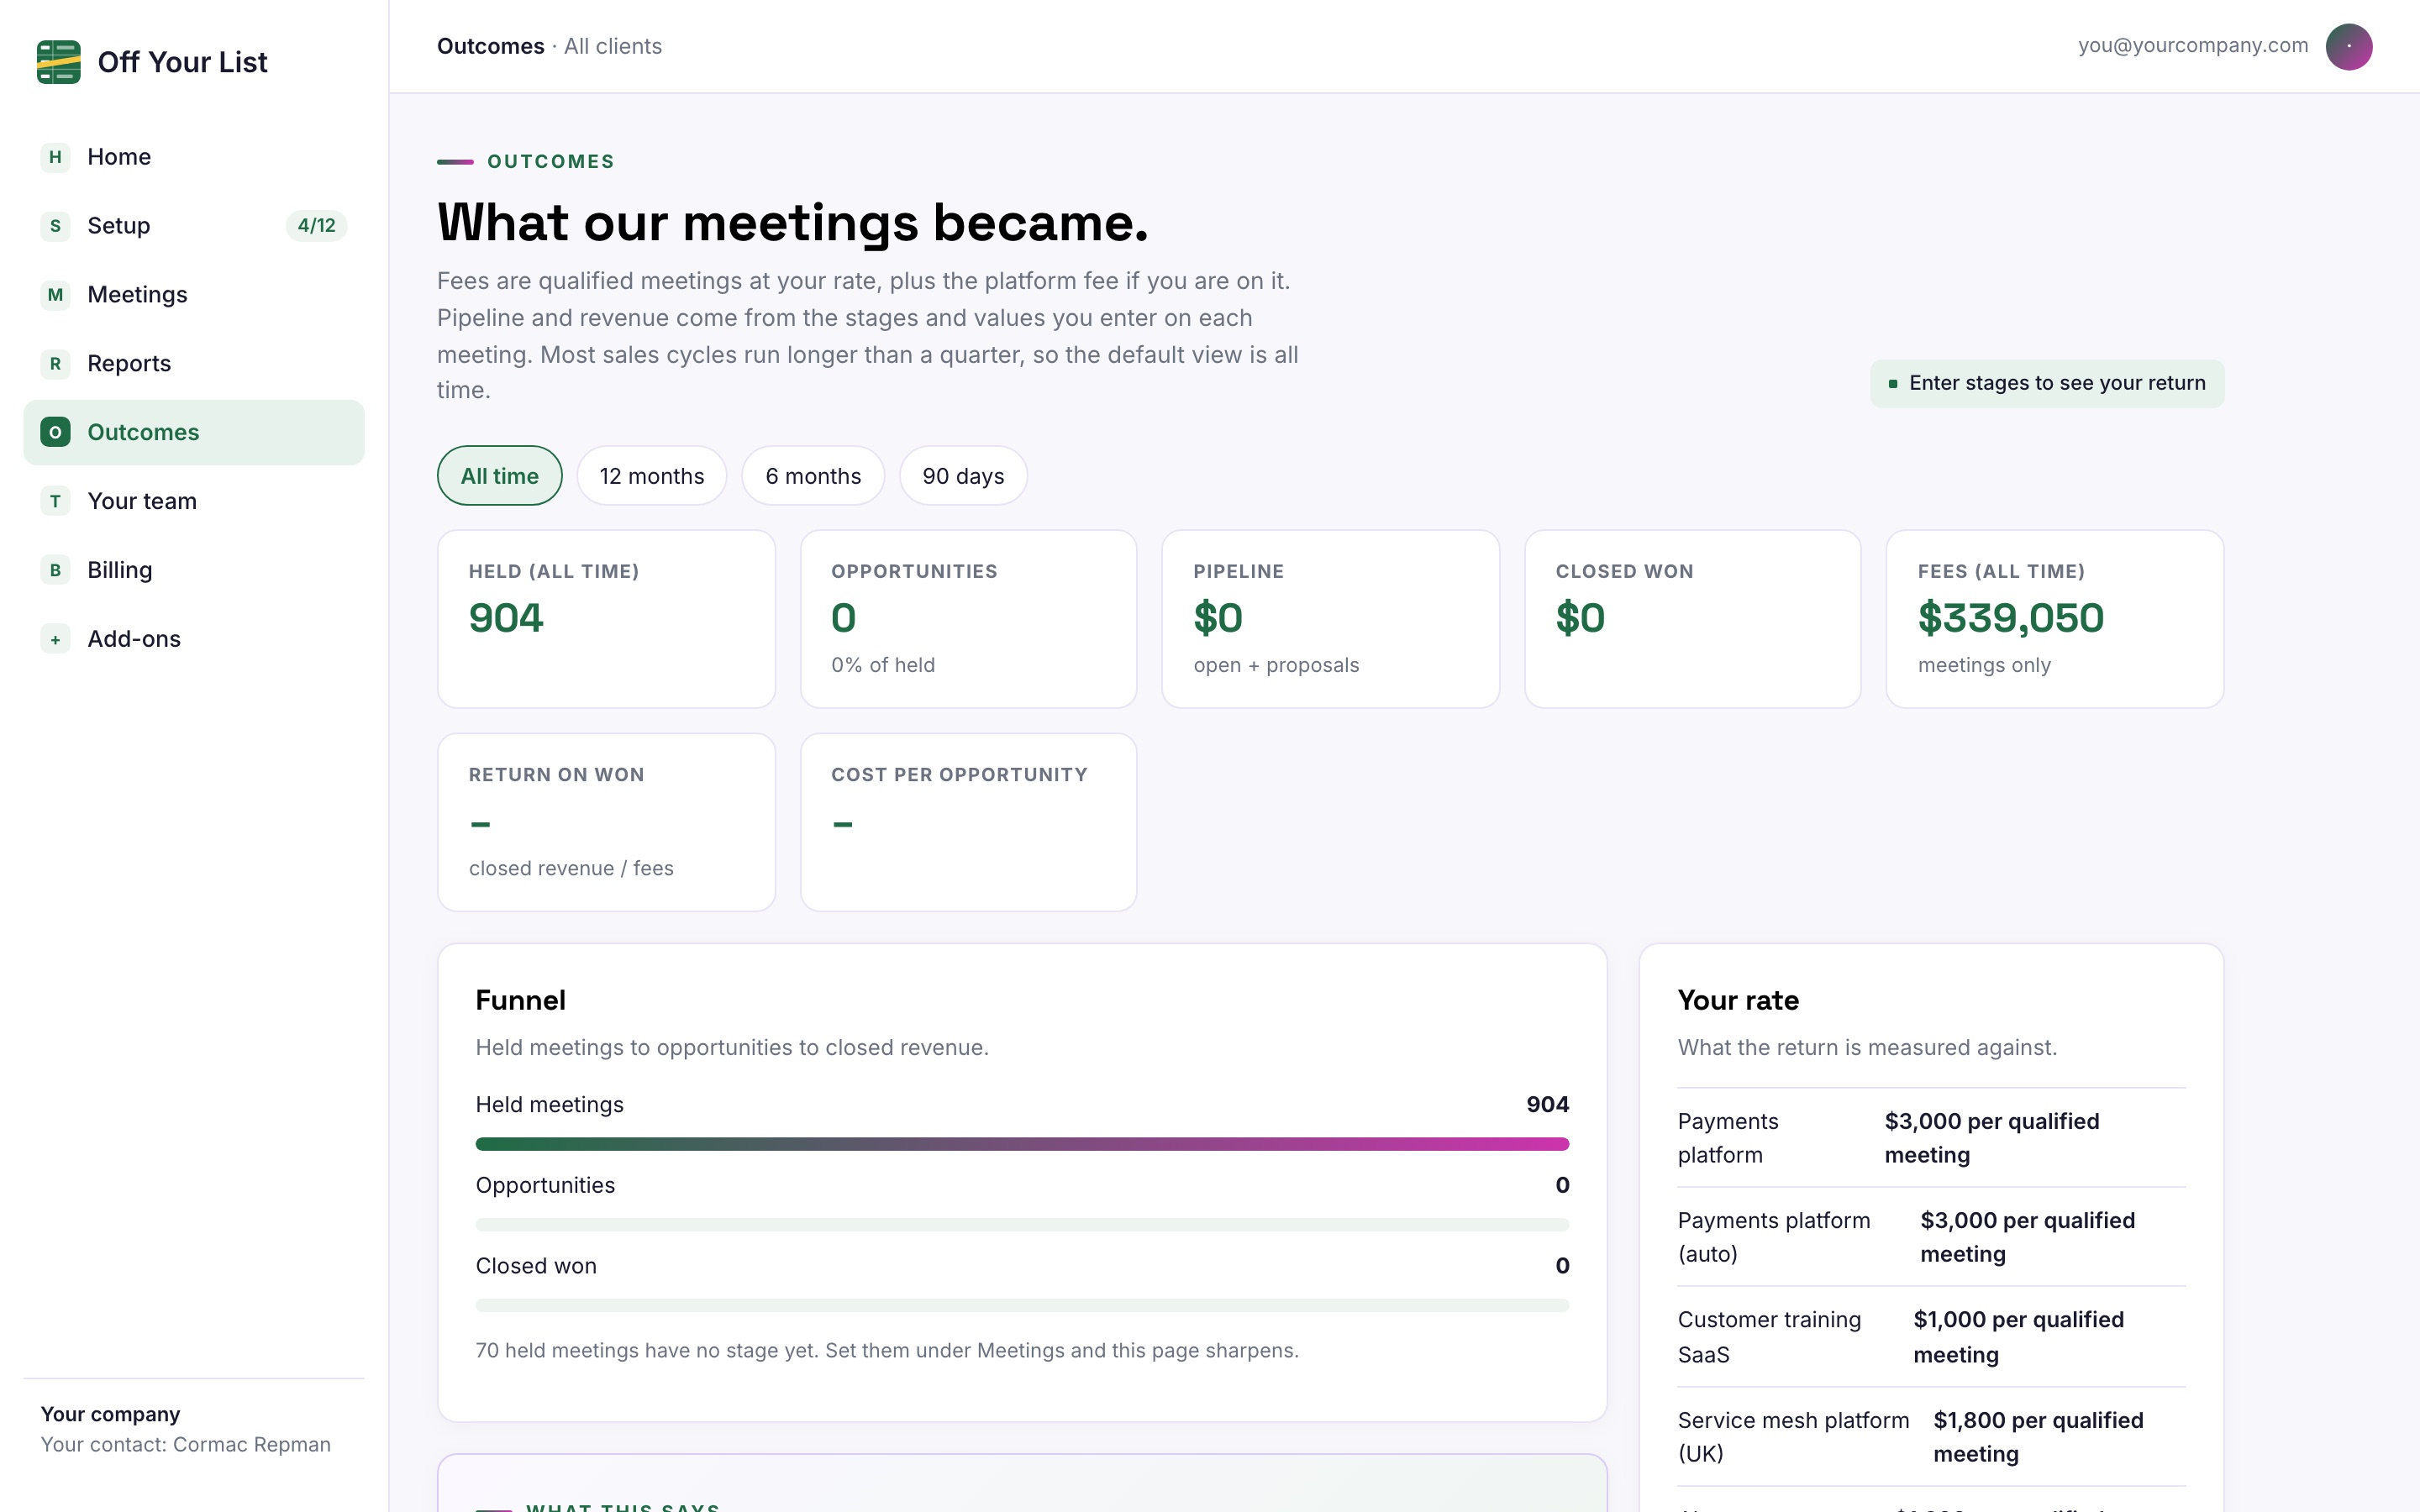Select the Outcomes nav item

coord(194,433)
